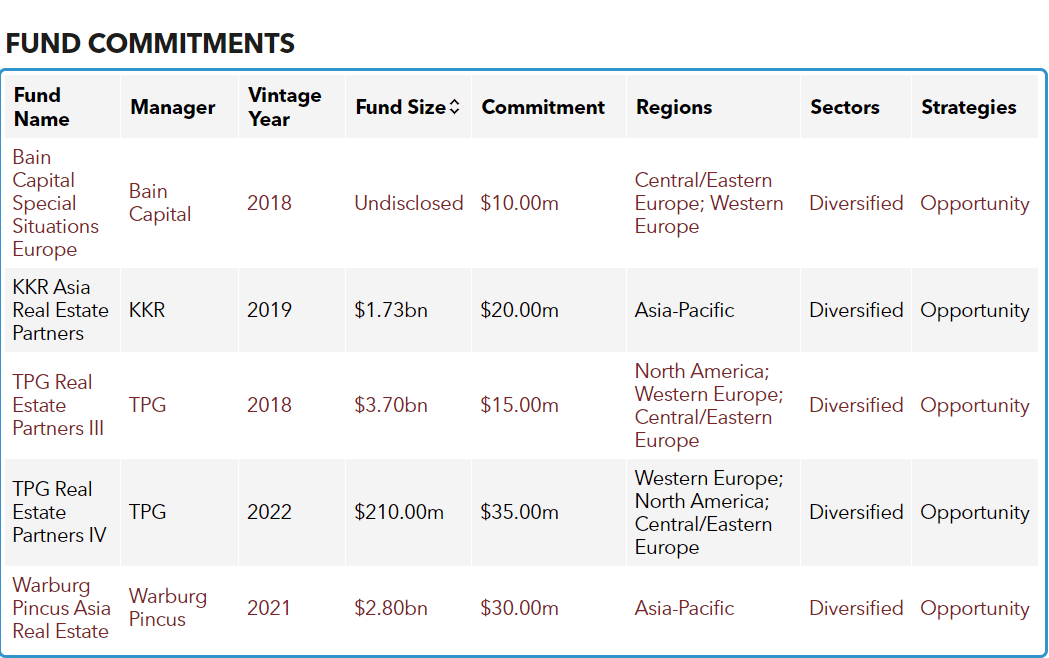Click the $2.80bn fund size
Viewport: 1049px width, 658px height.
391,608
